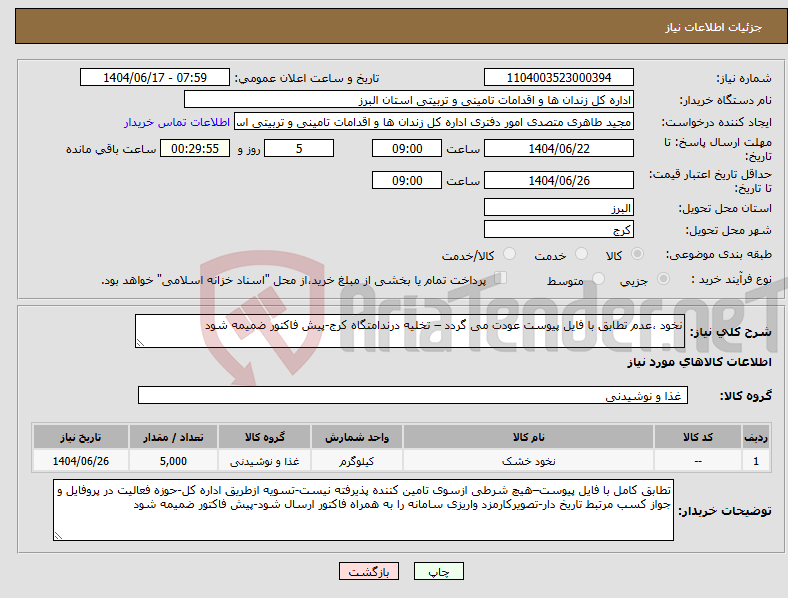Click the ردیف column header
788x598 pixels.
(x=756, y=437)
